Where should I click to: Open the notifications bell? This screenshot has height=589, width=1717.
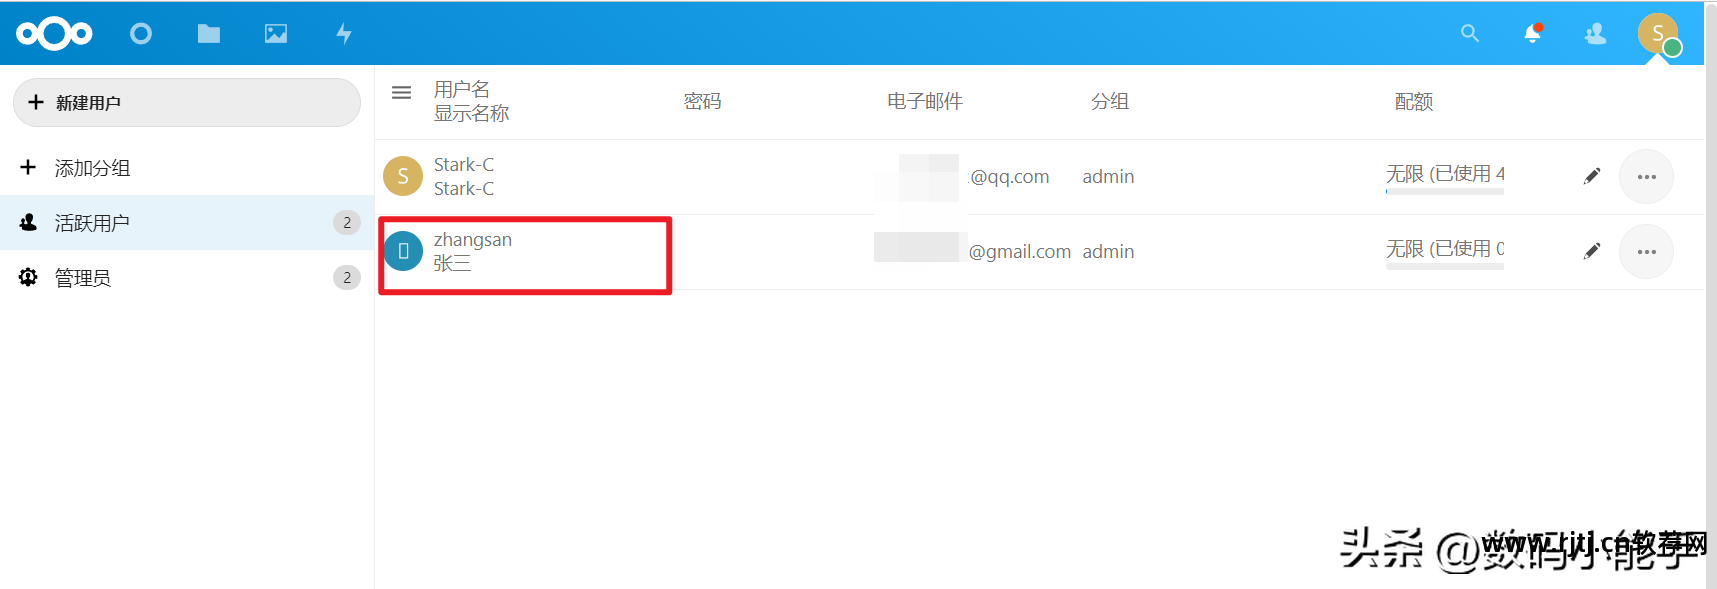click(x=1533, y=34)
